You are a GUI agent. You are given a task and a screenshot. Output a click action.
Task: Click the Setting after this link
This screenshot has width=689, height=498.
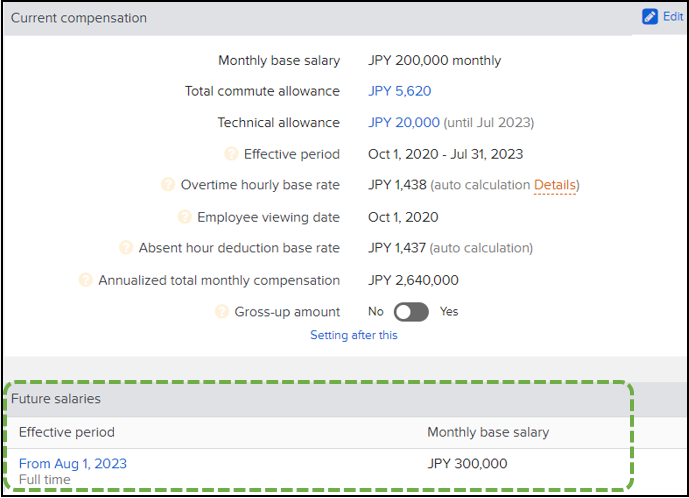(354, 335)
